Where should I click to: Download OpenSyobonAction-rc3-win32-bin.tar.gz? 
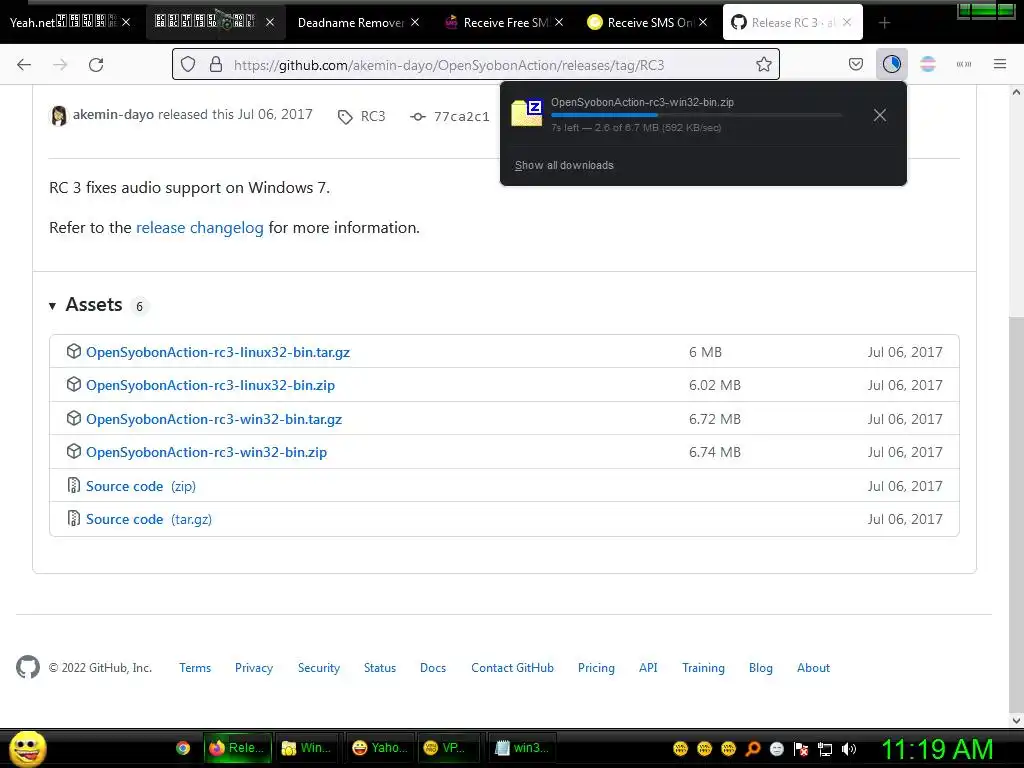tap(214, 419)
